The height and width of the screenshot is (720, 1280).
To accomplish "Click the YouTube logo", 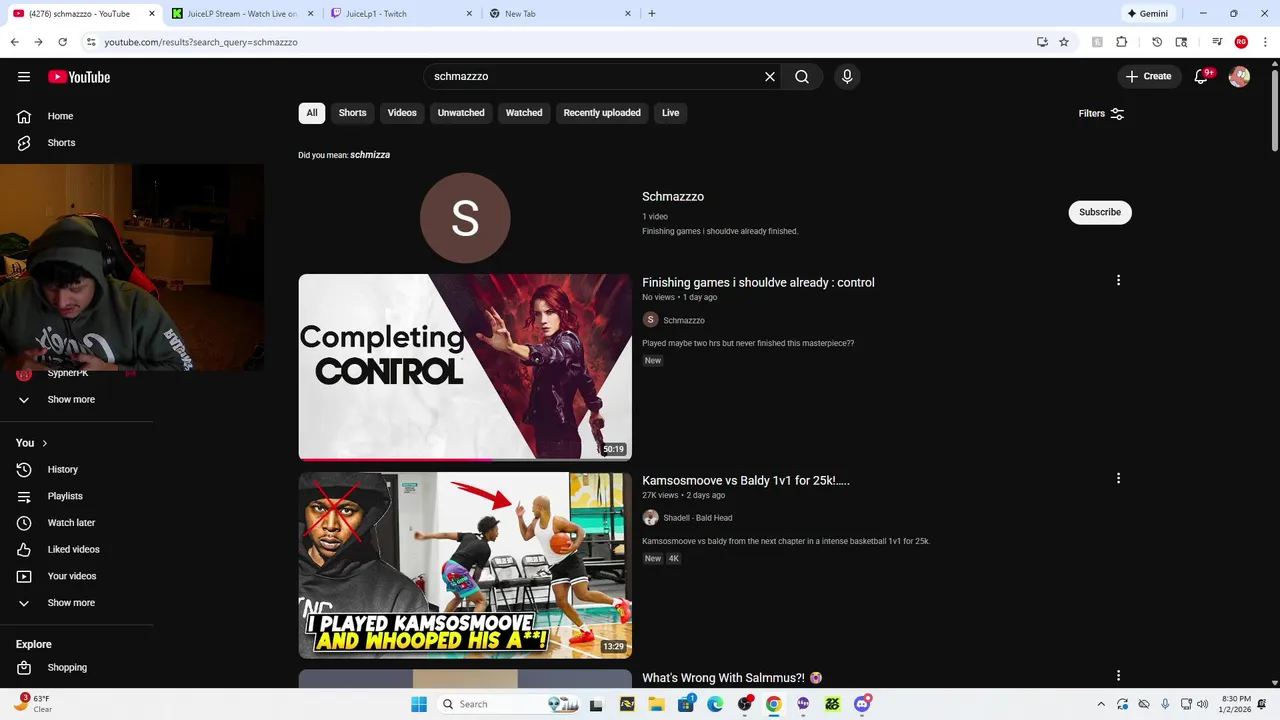I will [x=79, y=77].
